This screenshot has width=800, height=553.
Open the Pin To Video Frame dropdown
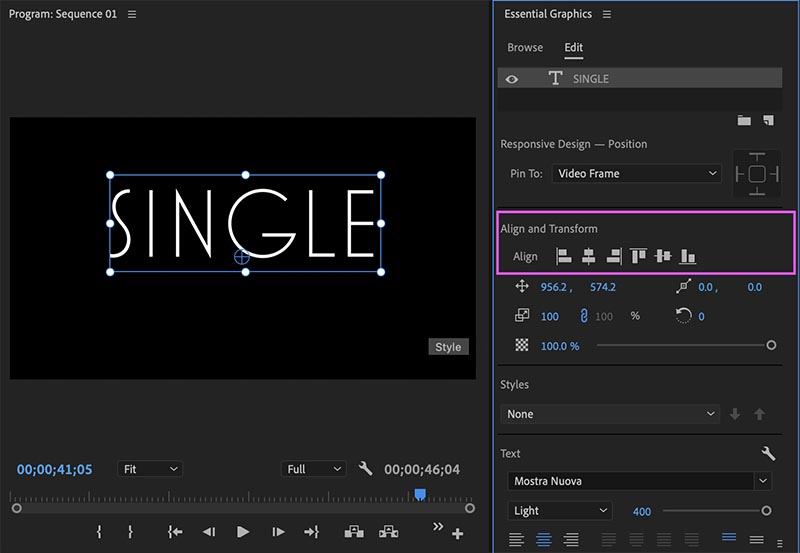(x=636, y=173)
